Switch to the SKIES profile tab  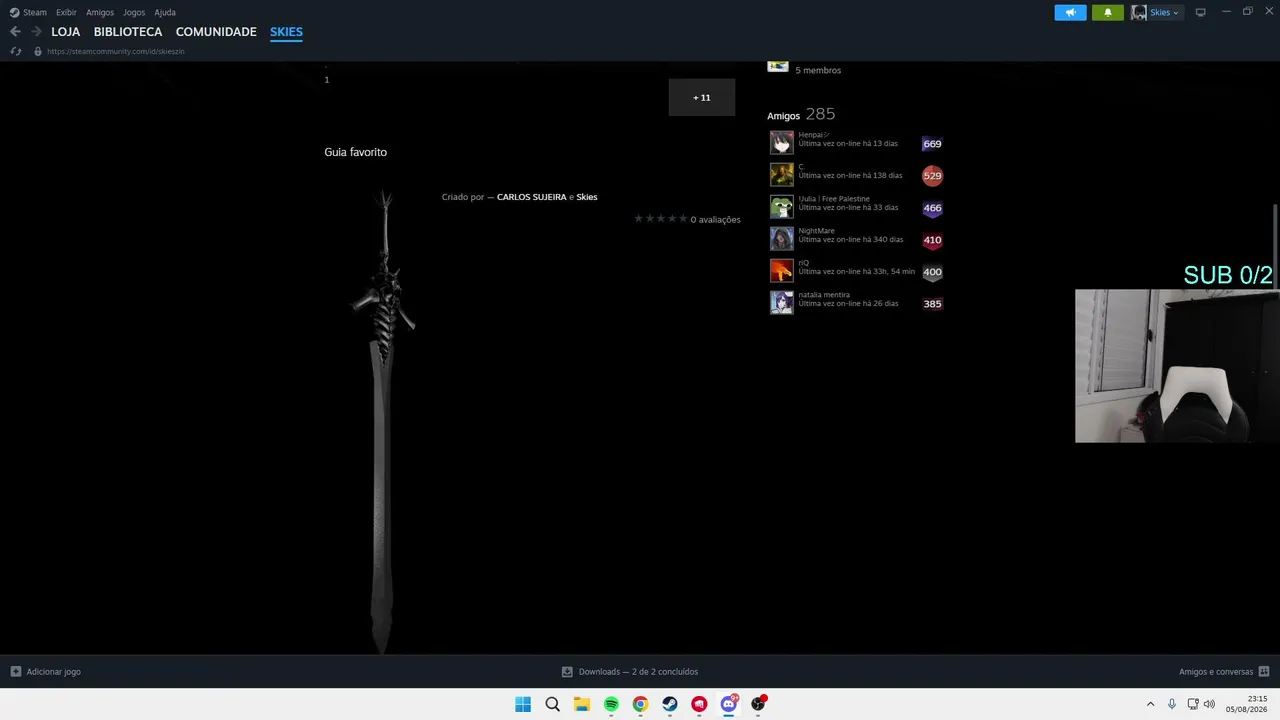[286, 32]
